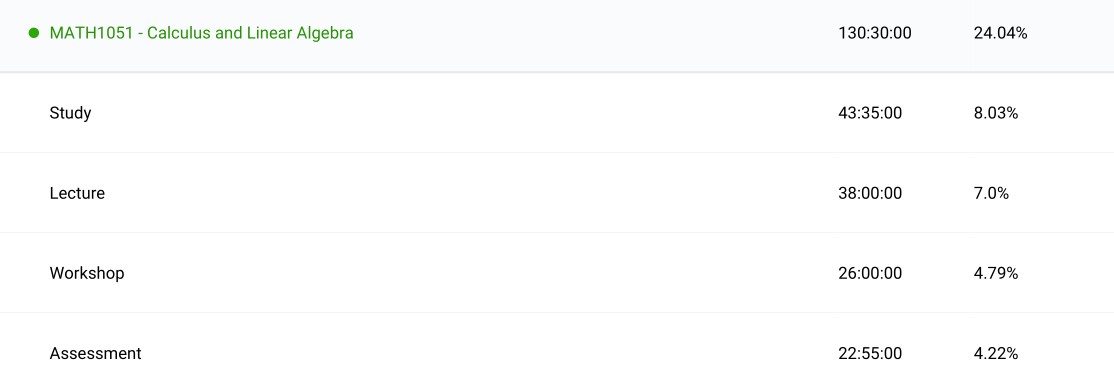The width and height of the screenshot is (1114, 383).
Task: Click the 8.03% Study percentage
Action: click(995, 113)
